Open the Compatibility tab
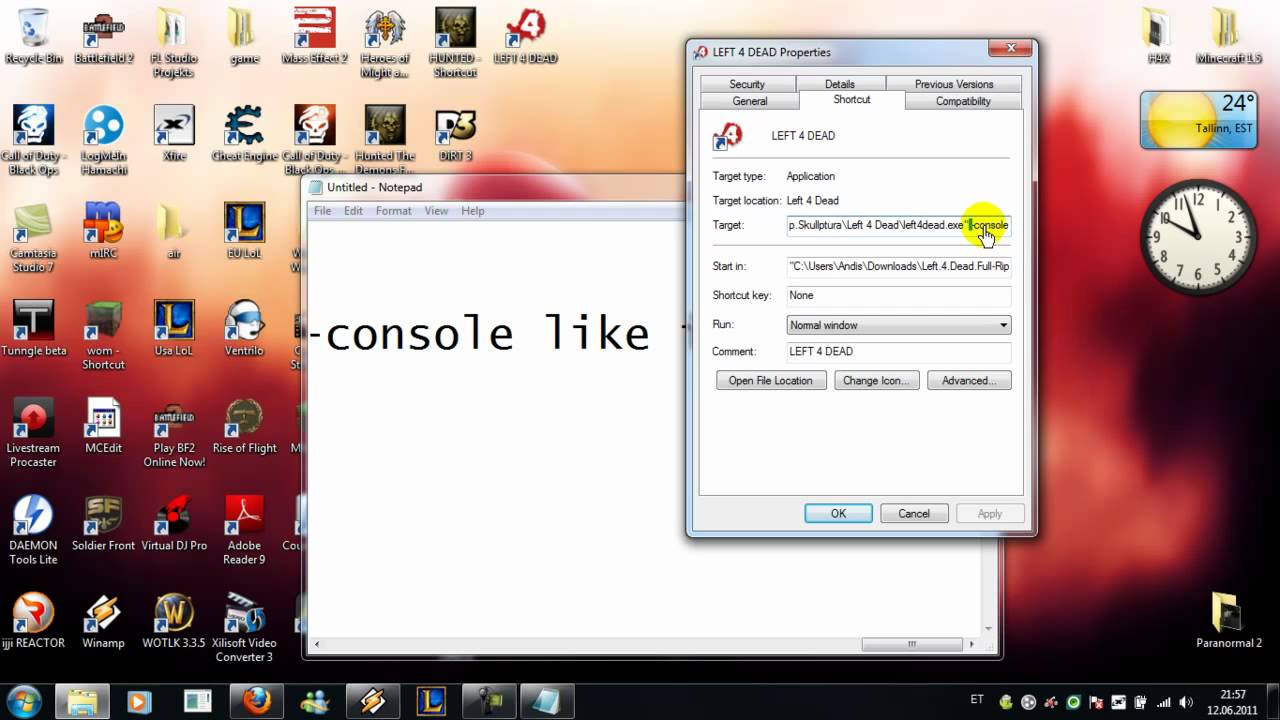1280x720 pixels. point(963,101)
